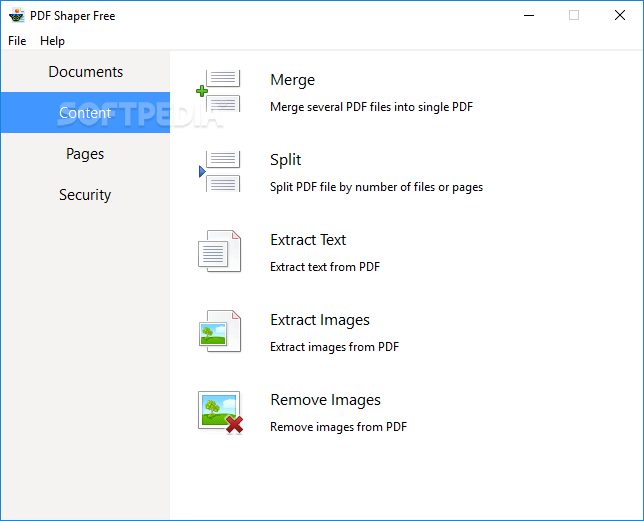The height and width of the screenshot is (521, 644).
Task: Minimize the PDF Shaper window
Action: (x=529, y=16)
